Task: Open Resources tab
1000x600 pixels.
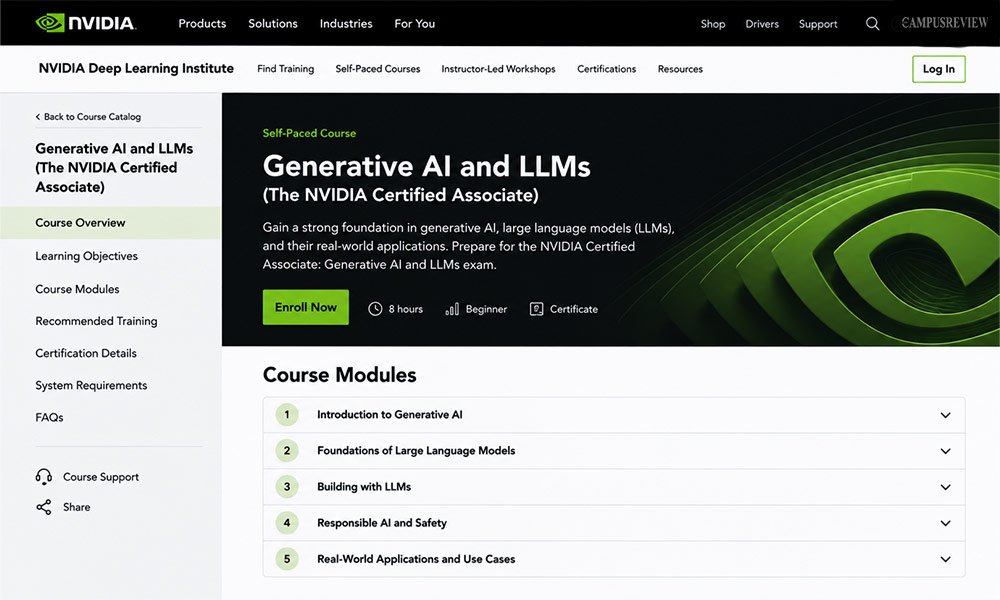Action: 680,69
